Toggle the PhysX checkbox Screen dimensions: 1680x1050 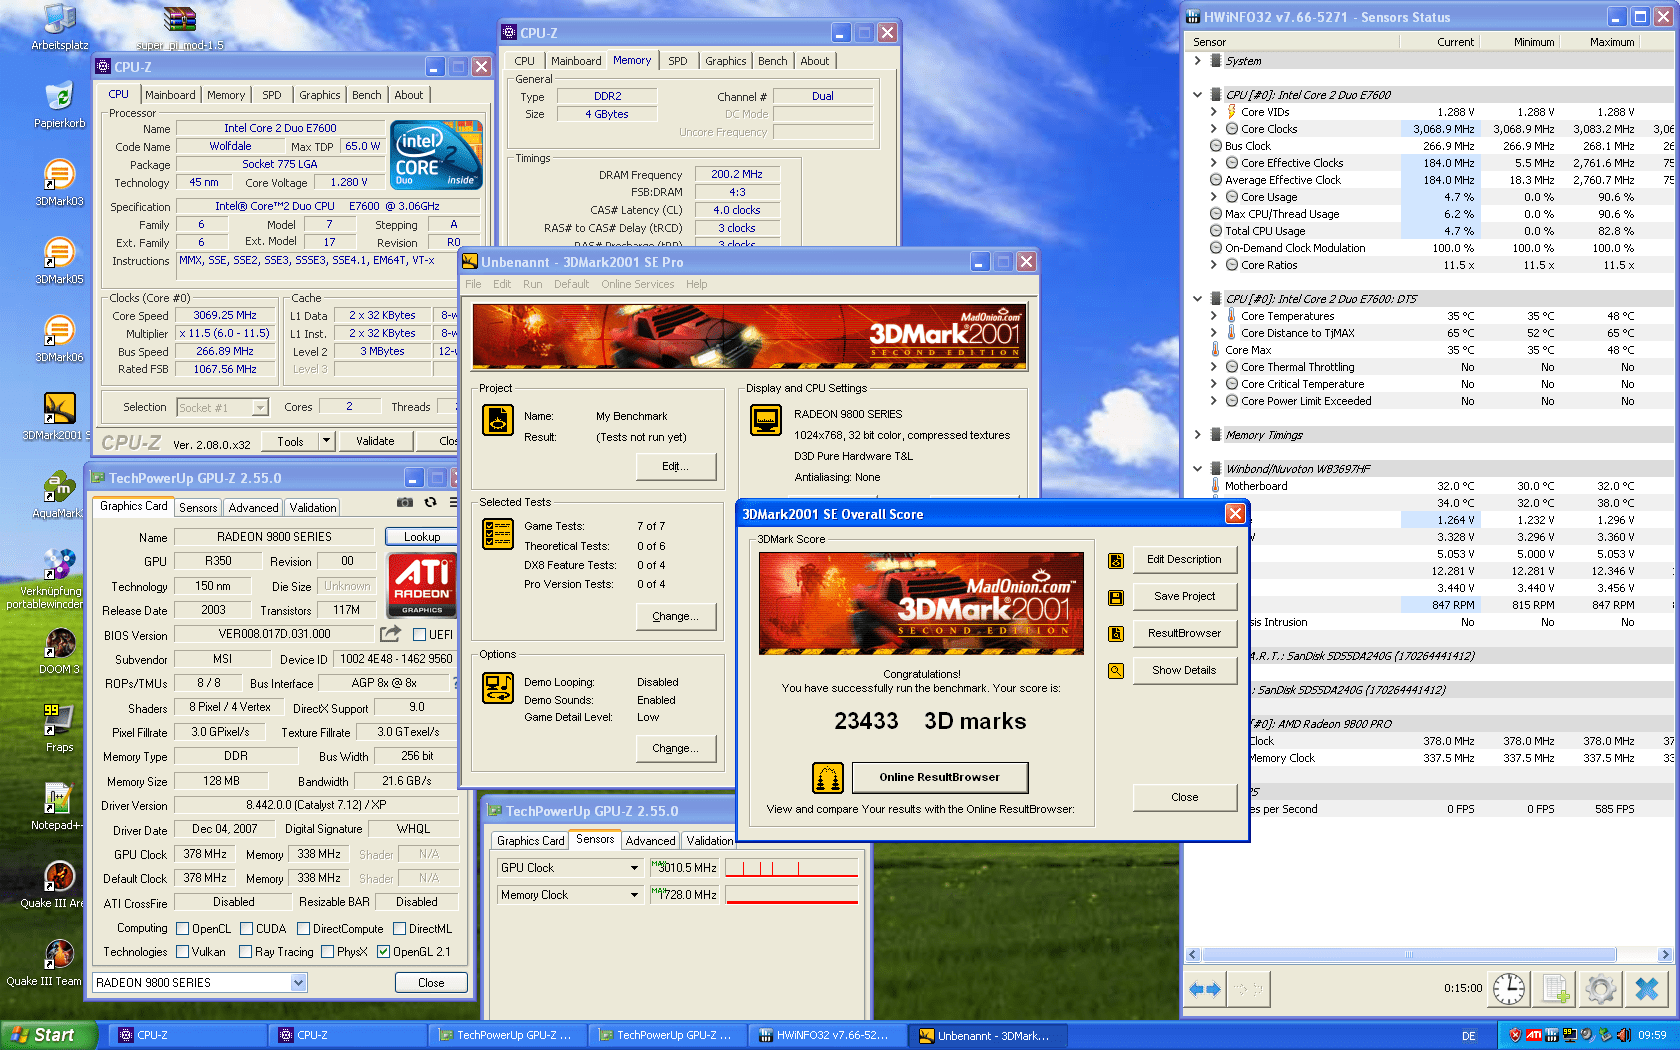click(327, 952)
